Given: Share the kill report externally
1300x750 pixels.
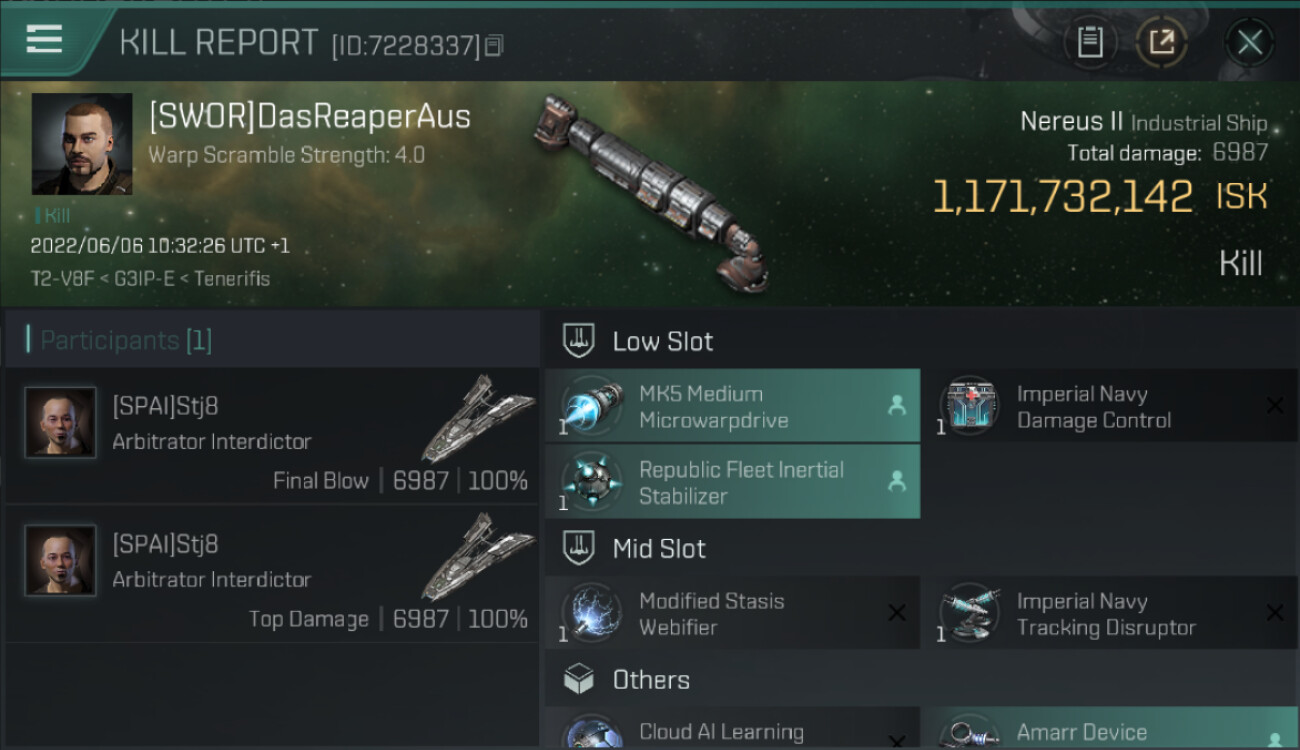Looking at the screenshot, I should click(x=1162, y=42).
